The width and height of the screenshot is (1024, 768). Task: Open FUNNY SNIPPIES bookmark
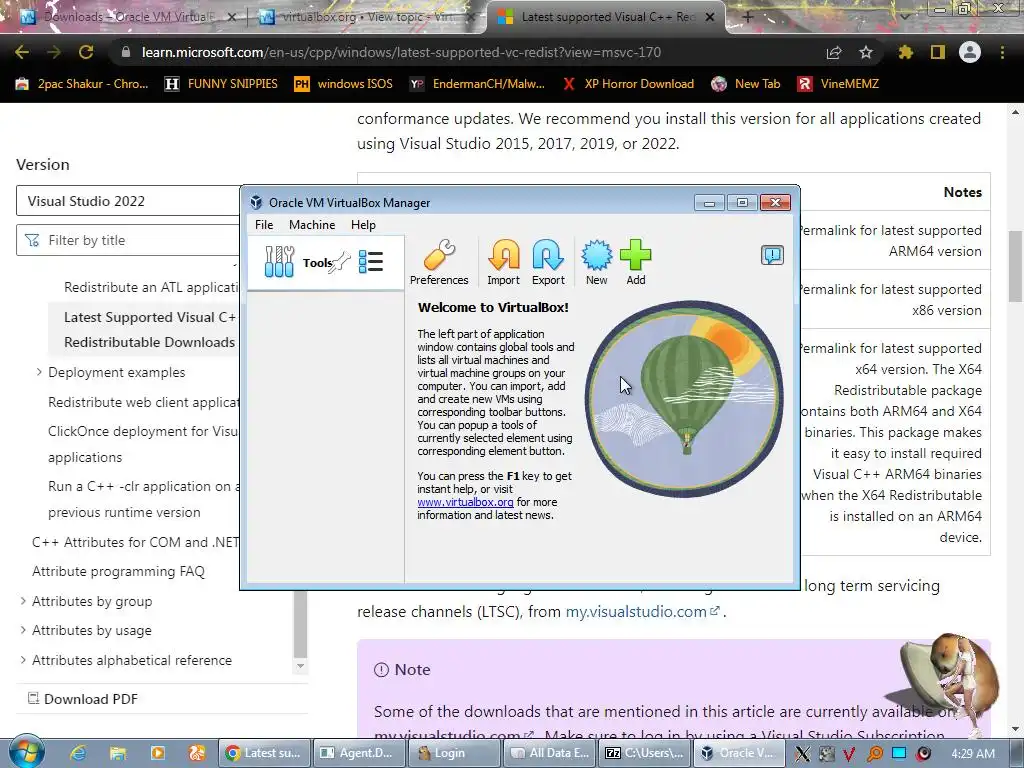pos(221,84)
